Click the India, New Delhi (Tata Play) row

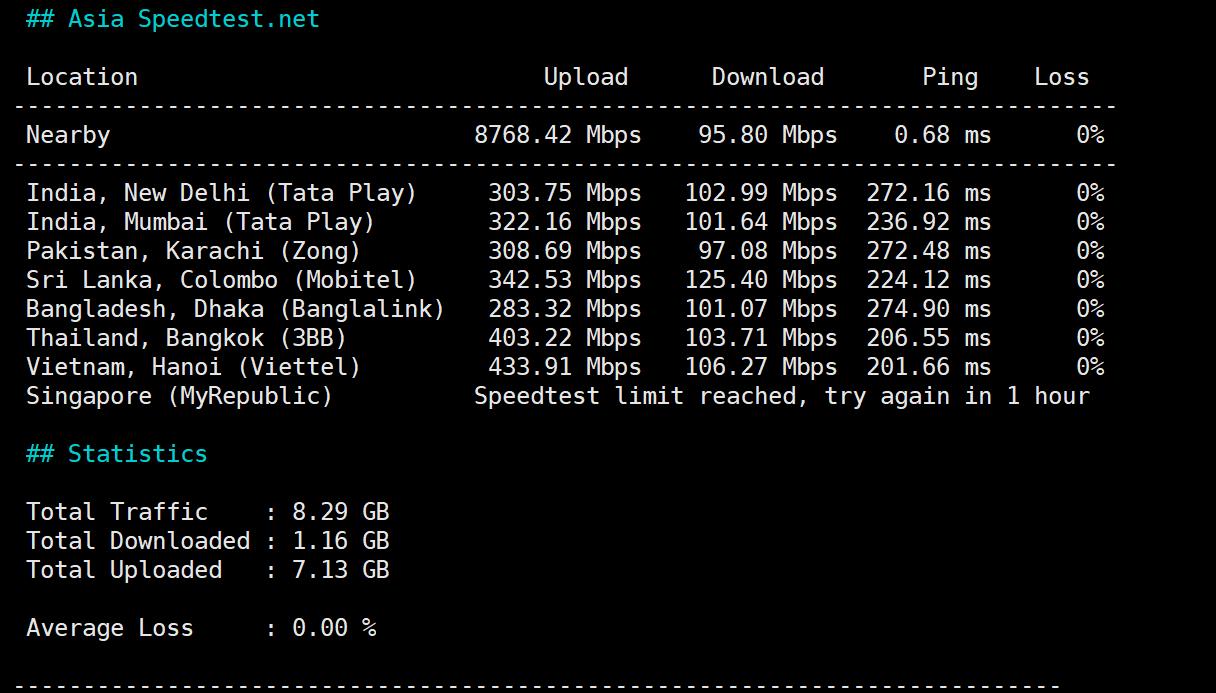pyautogui.click(x=221, y=193)
